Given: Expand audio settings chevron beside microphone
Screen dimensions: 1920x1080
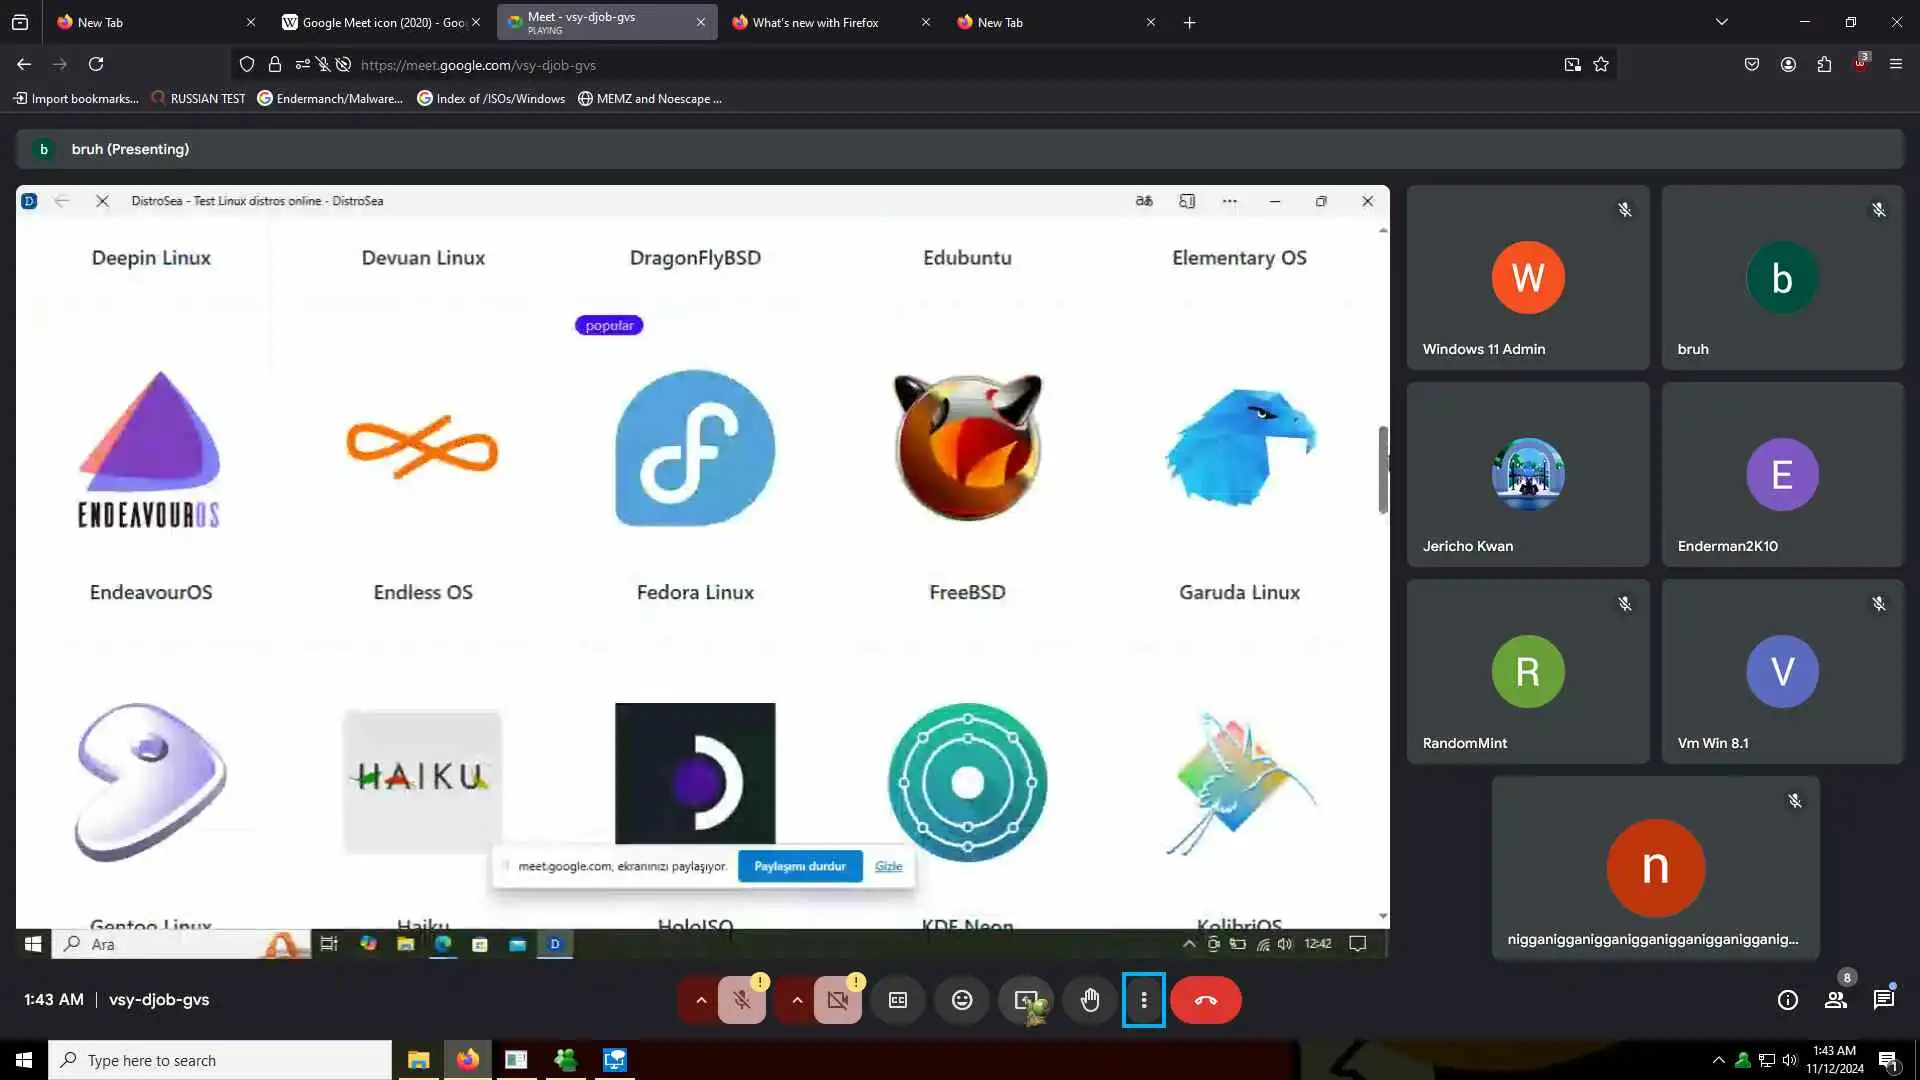Looking at the screenshot, I should click(x=701, y=1000).
